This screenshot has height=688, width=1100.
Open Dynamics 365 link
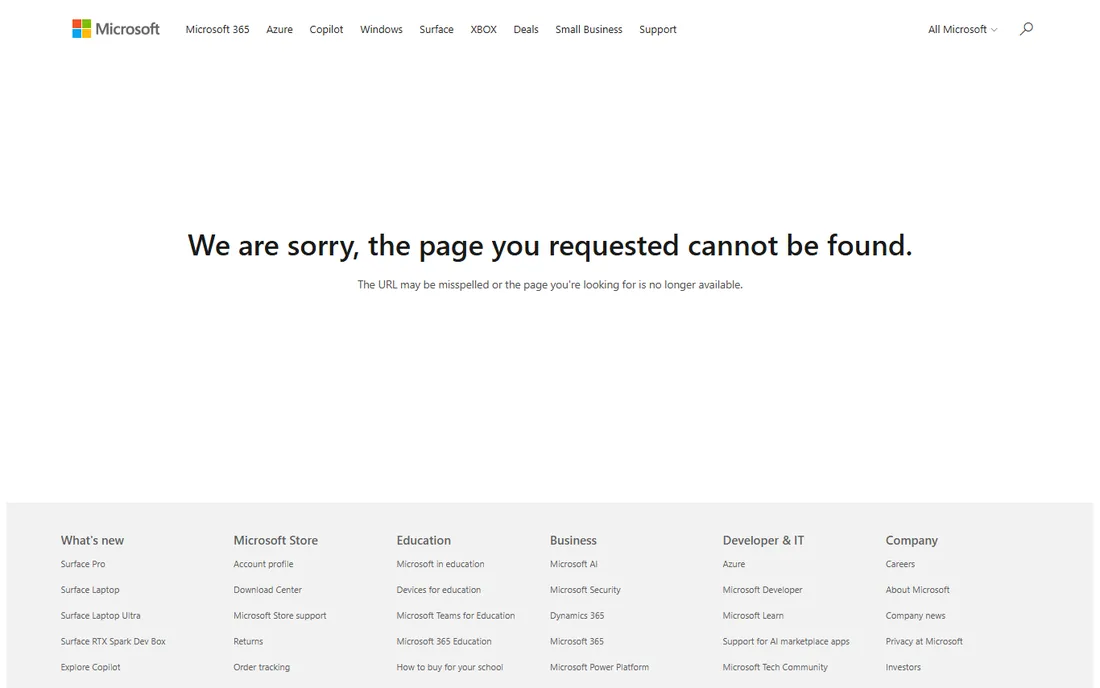click(577, 616)
